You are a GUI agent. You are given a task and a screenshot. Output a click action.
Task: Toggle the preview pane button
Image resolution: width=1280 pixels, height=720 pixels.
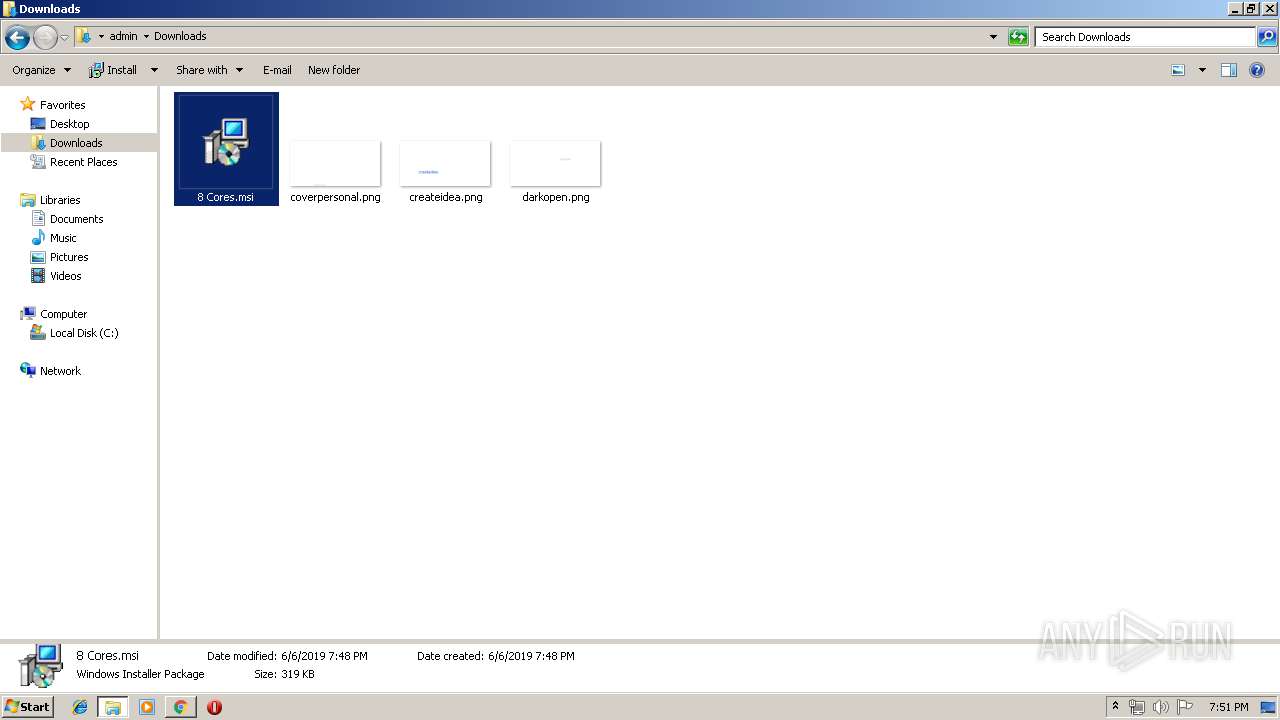[1229, 70]
